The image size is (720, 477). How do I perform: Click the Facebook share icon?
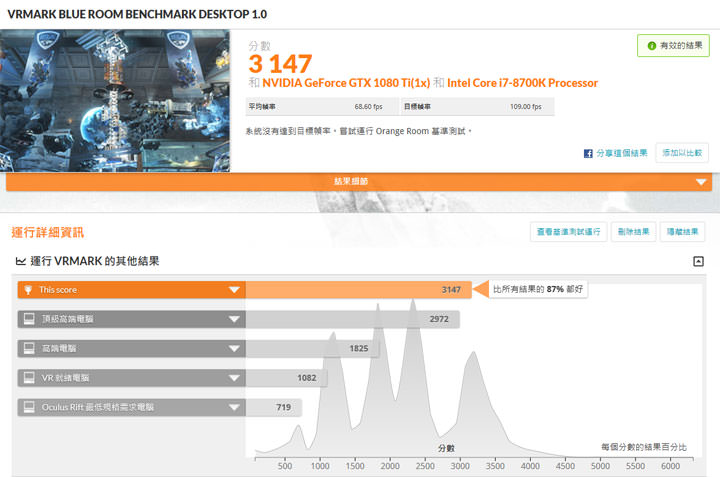tap(589, 153)
